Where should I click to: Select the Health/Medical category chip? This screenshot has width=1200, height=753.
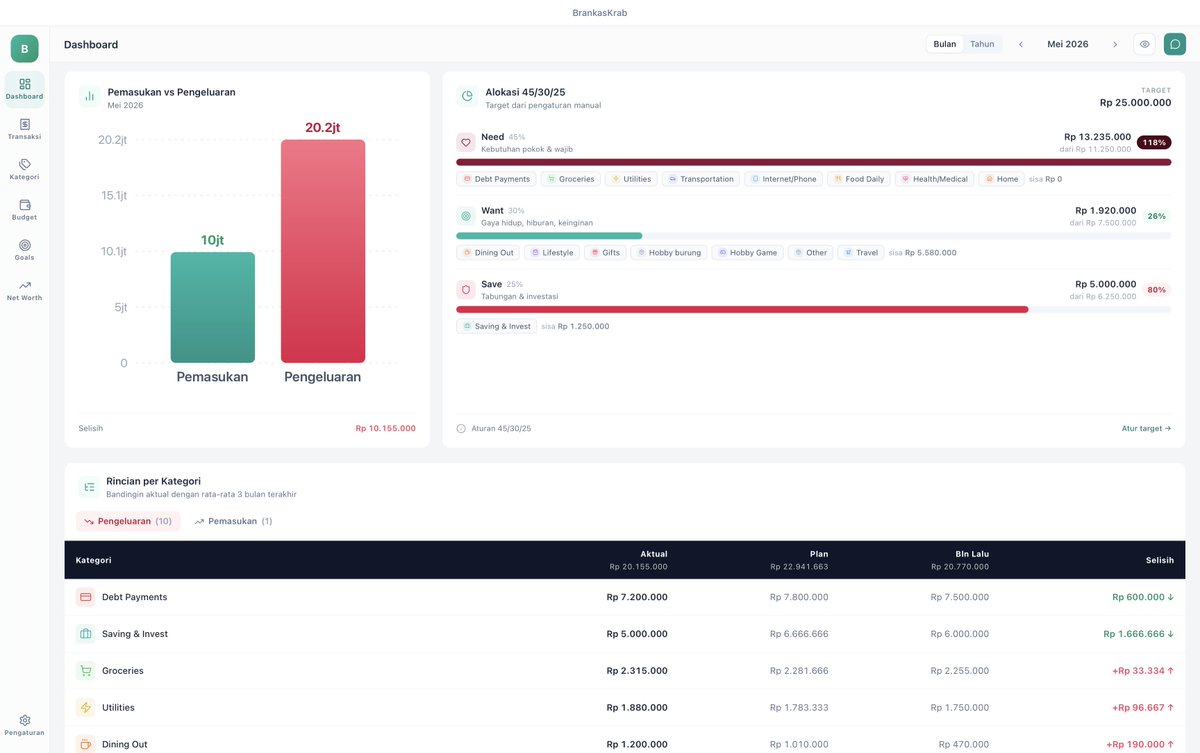pos(934,179)
